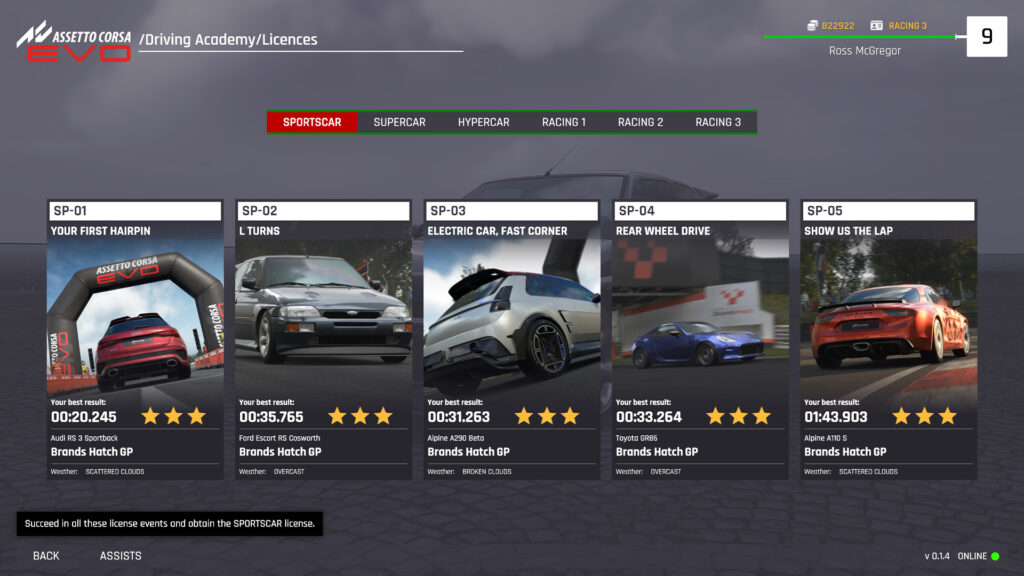
Task: Click the credits coin icon
Action: point(811,25)
